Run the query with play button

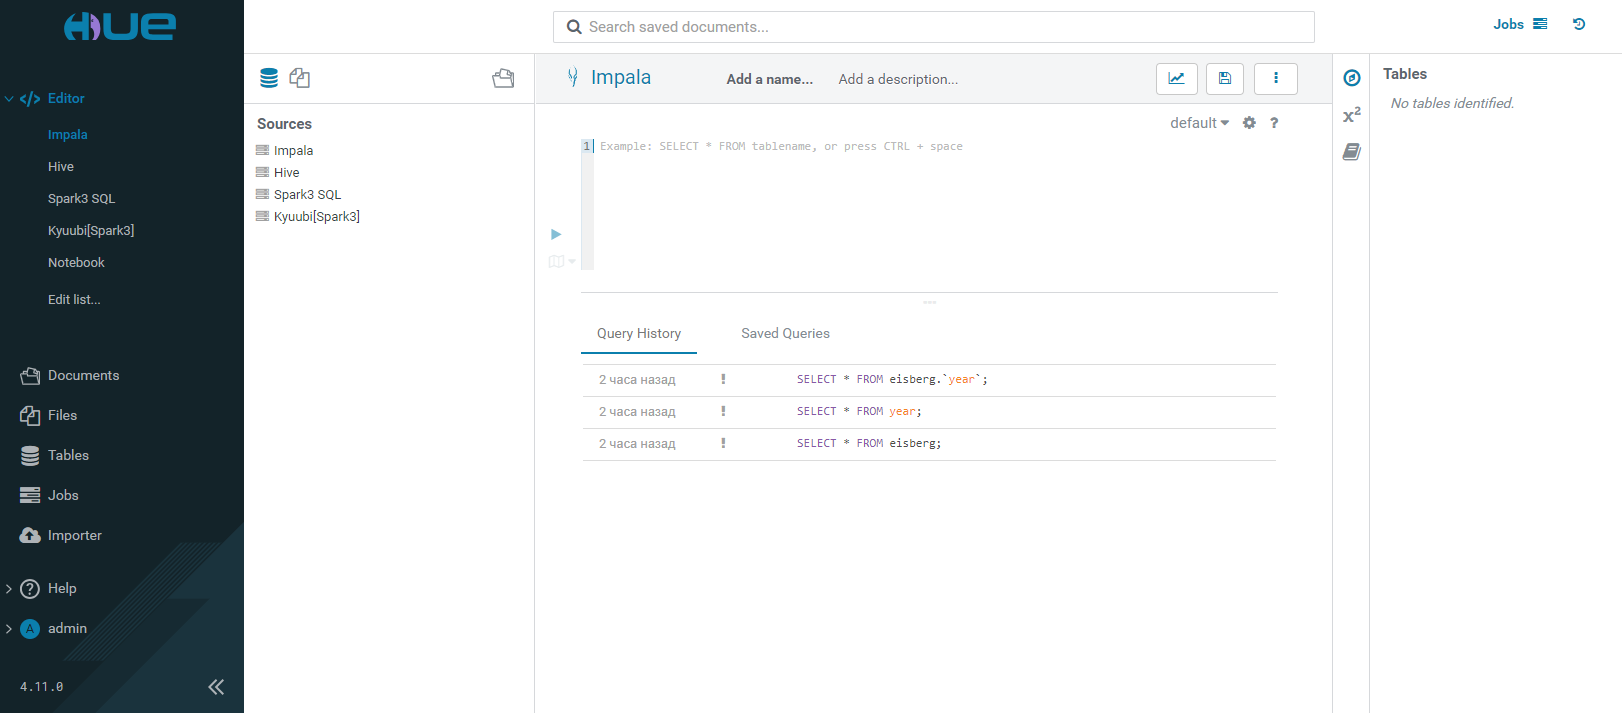coord(556,234)
